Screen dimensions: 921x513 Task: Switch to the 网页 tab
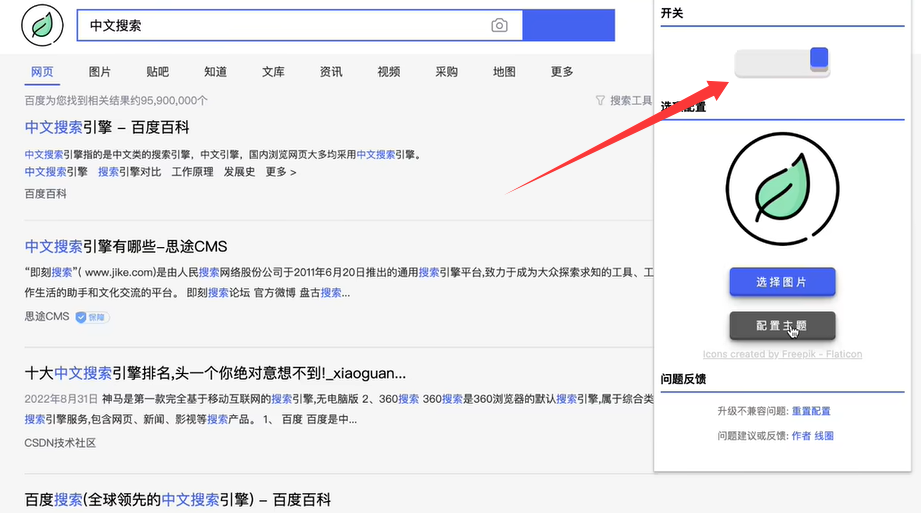(x=42, y=72)
